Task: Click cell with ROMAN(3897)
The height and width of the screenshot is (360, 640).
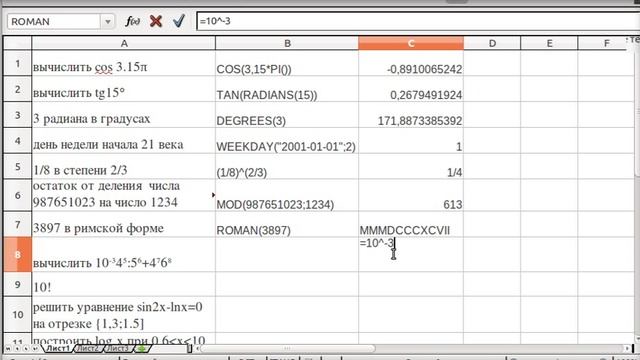Action: point(287,224)
